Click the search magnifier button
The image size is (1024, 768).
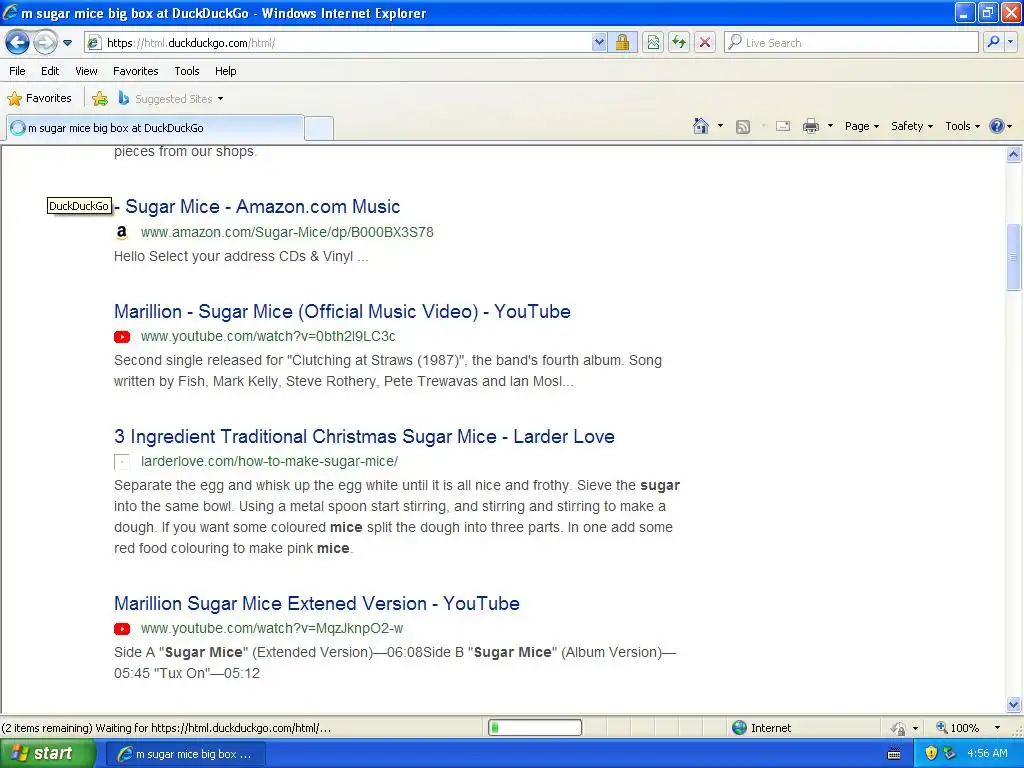coord(993,42)
